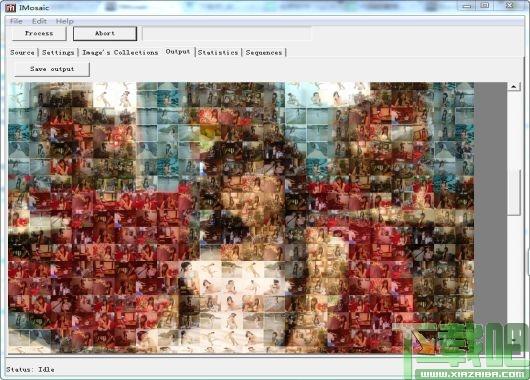Image resolution: width=530 pixels, height=380 pixels.
Task: Open the Sequences tab
Action: 264,52
